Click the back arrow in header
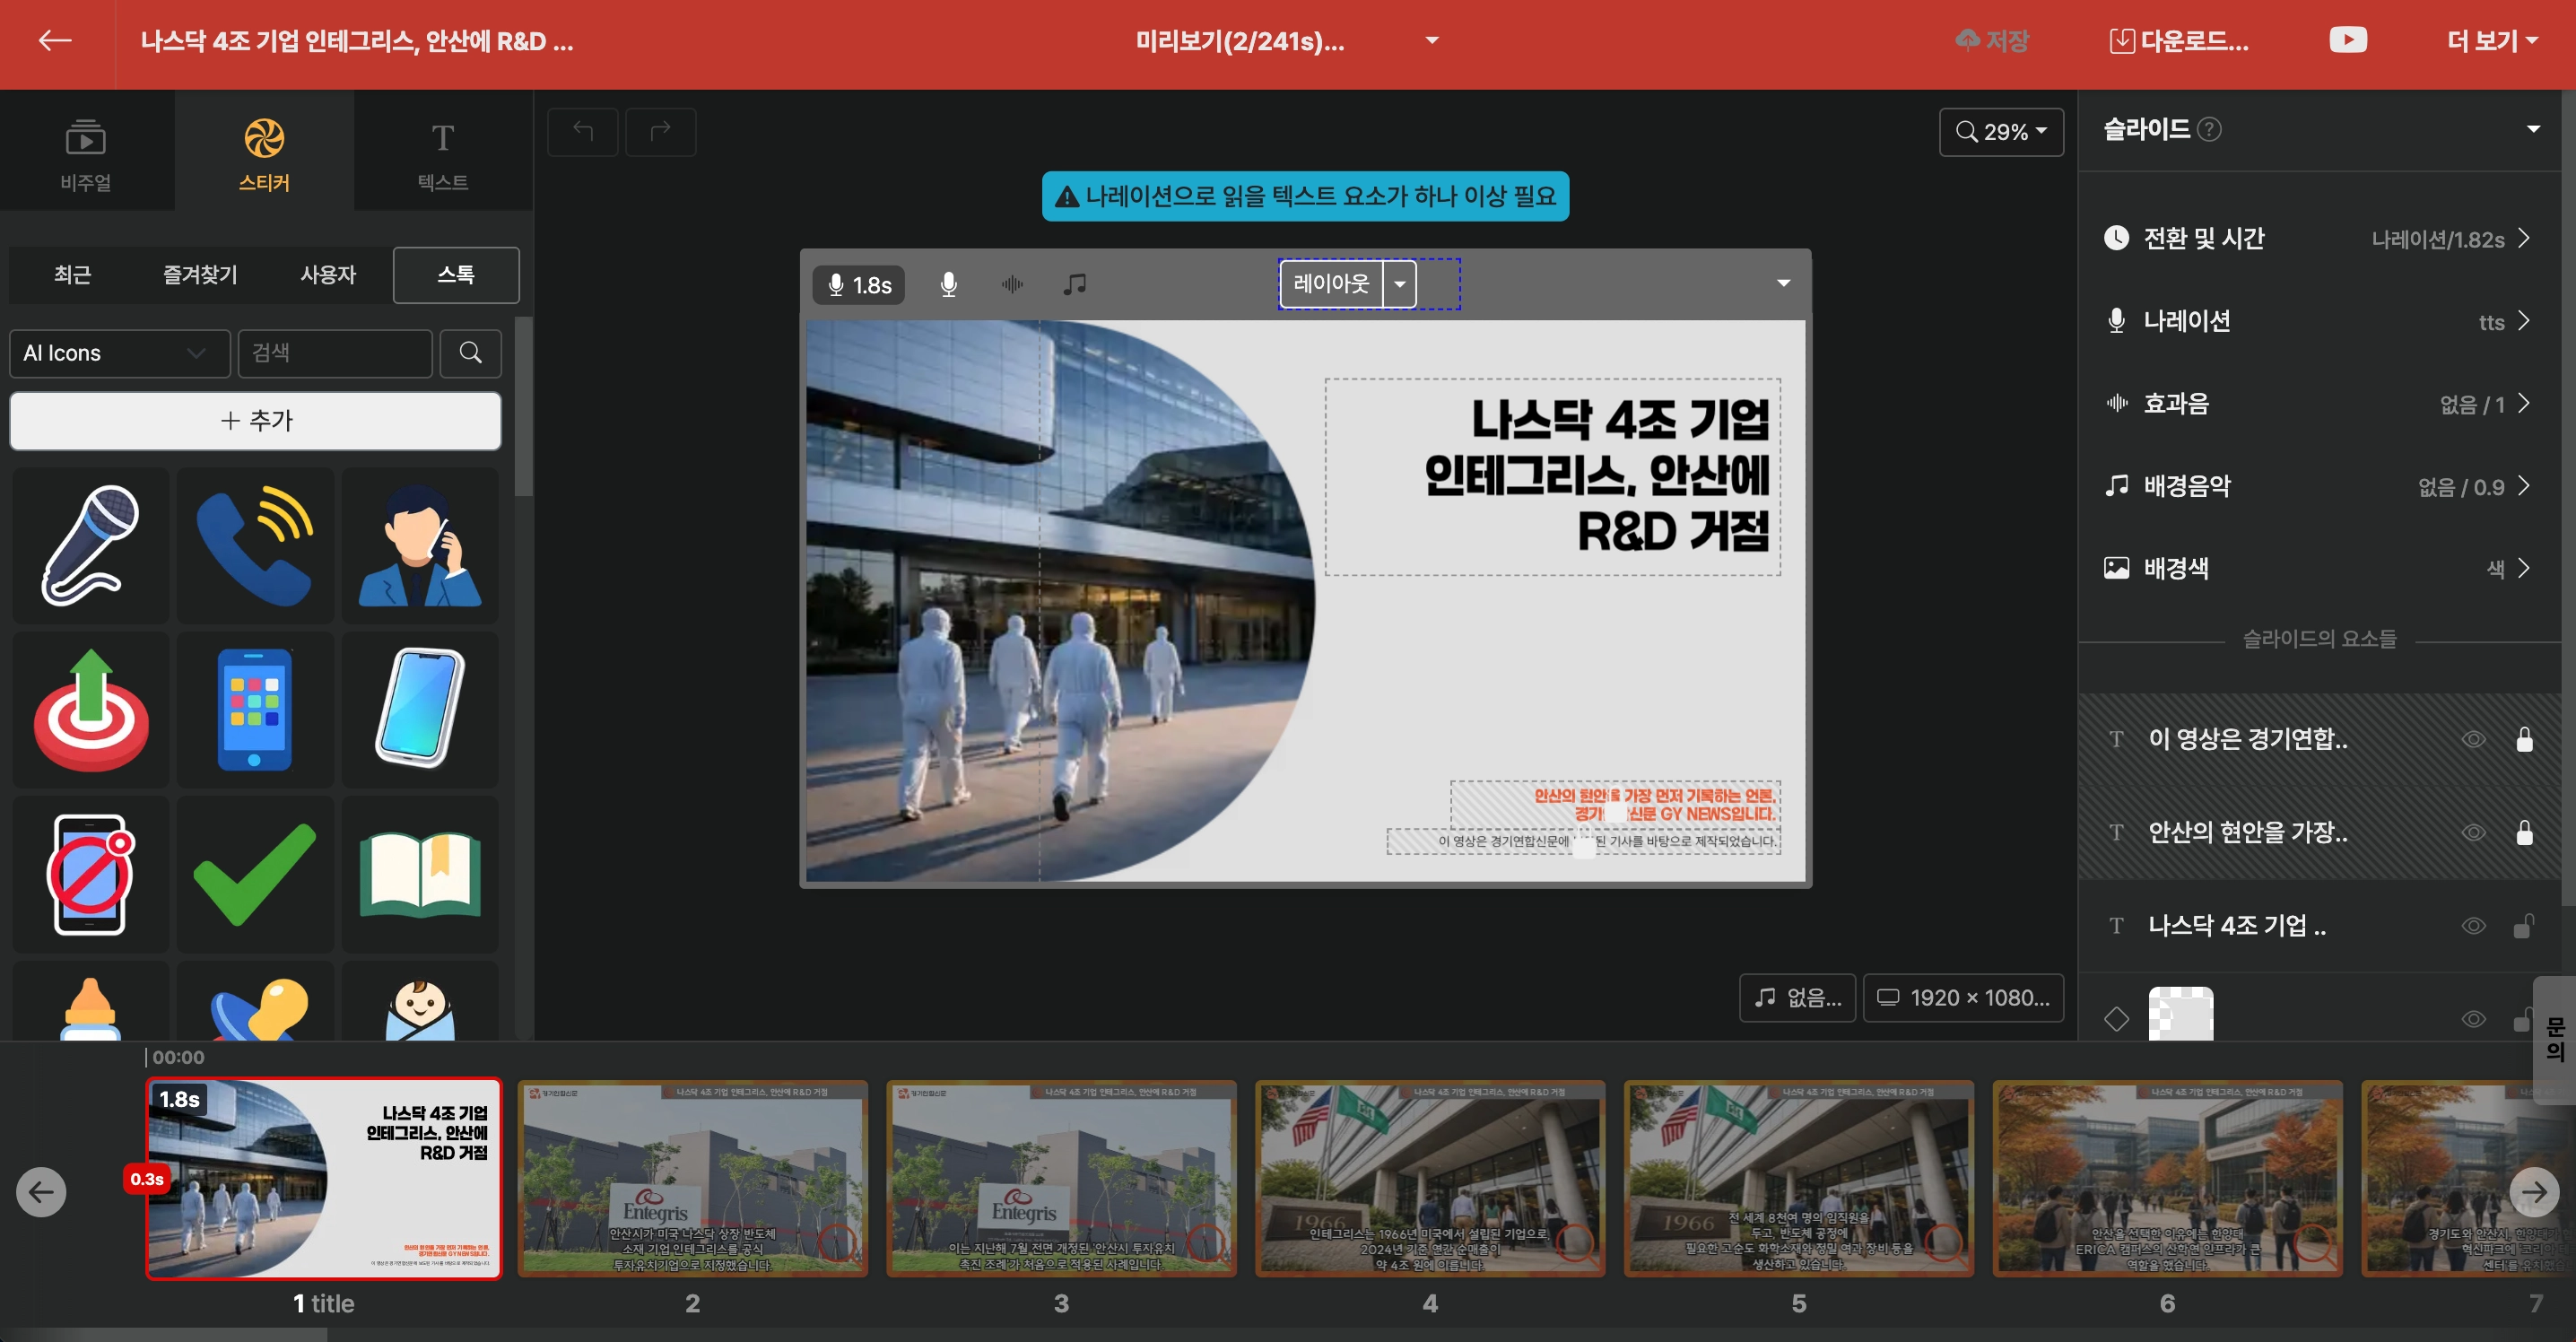This screenshot has width=2576, height=1342. [55, 40]
